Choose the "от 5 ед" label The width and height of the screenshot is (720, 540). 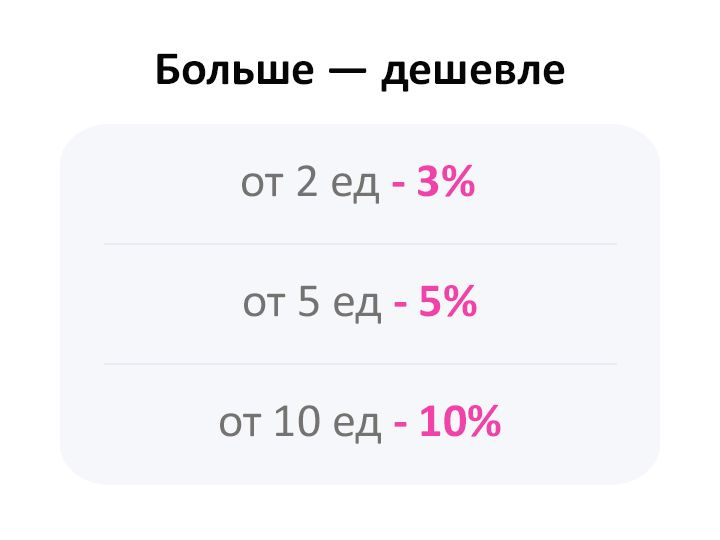312,302
